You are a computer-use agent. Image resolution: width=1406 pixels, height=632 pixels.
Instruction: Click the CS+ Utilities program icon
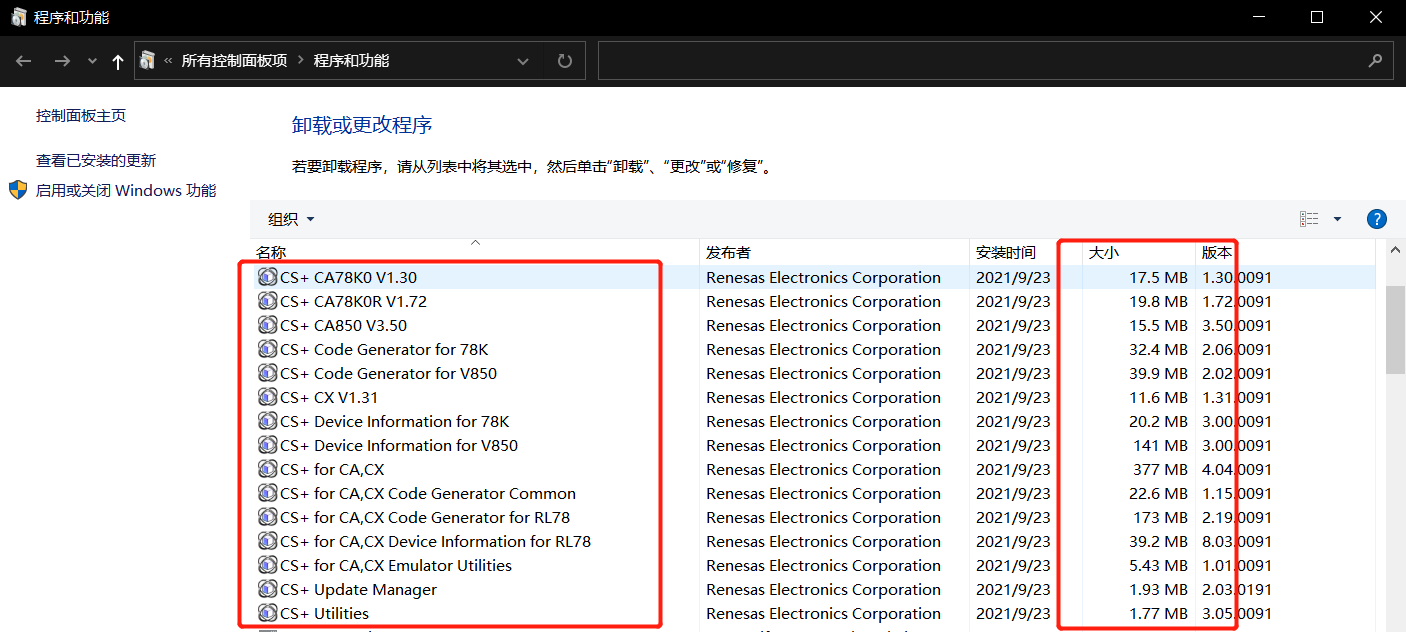(x=266, y=613)
